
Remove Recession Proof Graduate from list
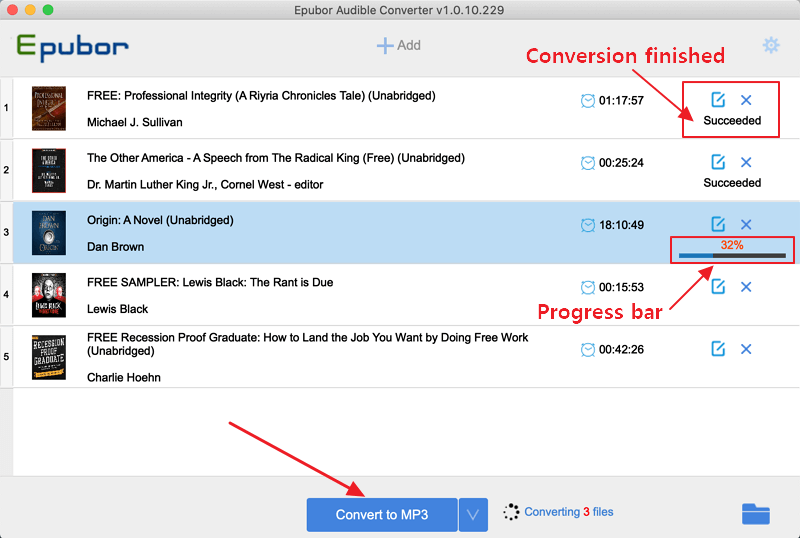click(x=746, y=349)
